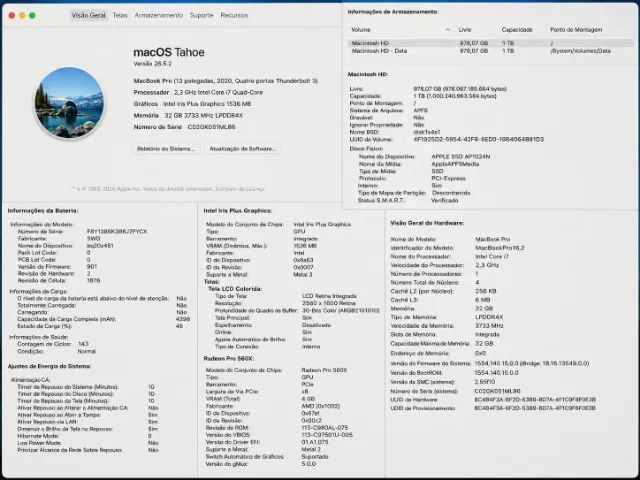Click the Switch Automático de Gráficos label
The image size is (640, 480).
(245, 457)
